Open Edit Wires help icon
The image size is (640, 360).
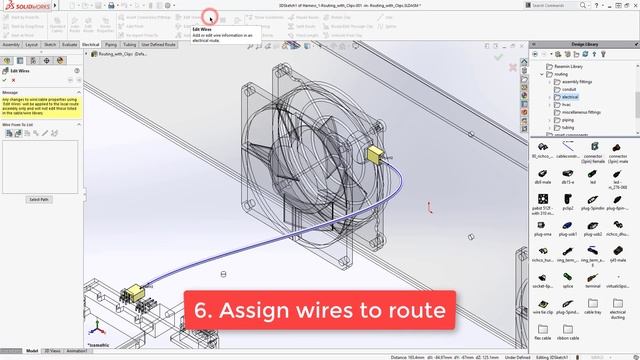[77, 71]
